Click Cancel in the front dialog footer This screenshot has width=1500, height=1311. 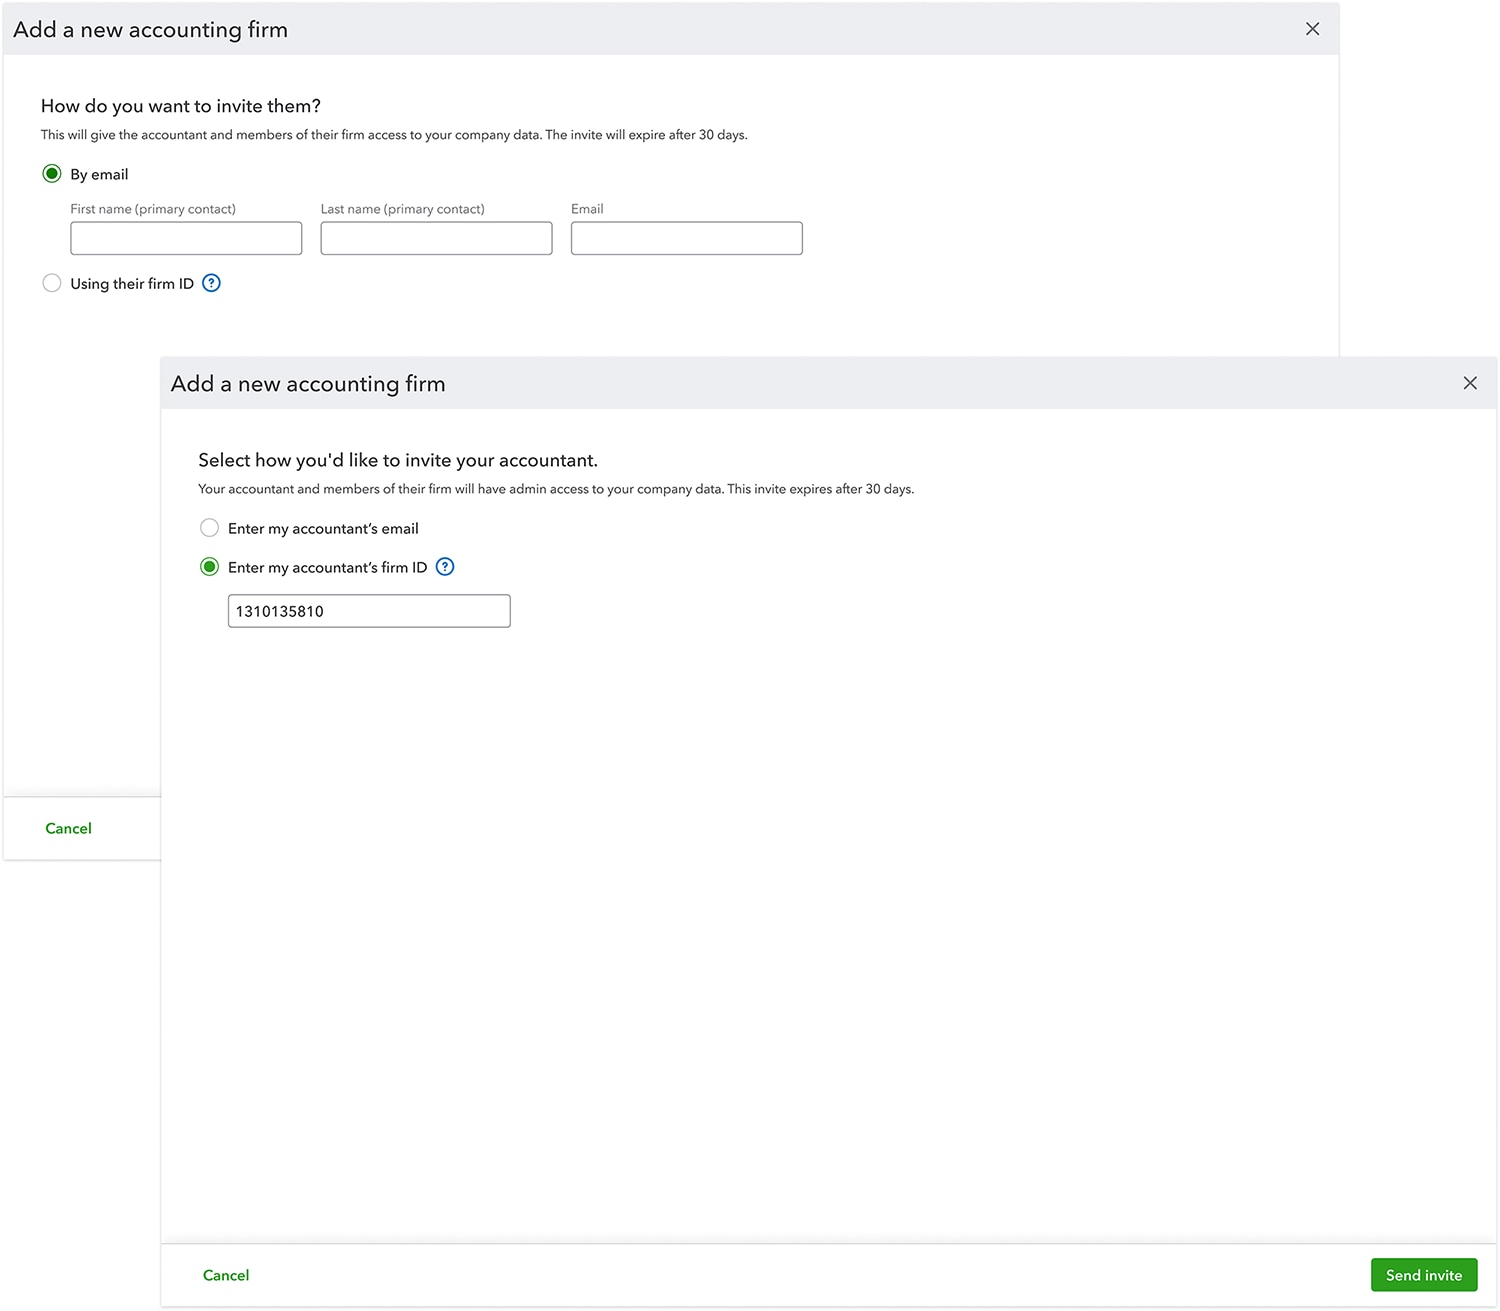coord(226,1275)
